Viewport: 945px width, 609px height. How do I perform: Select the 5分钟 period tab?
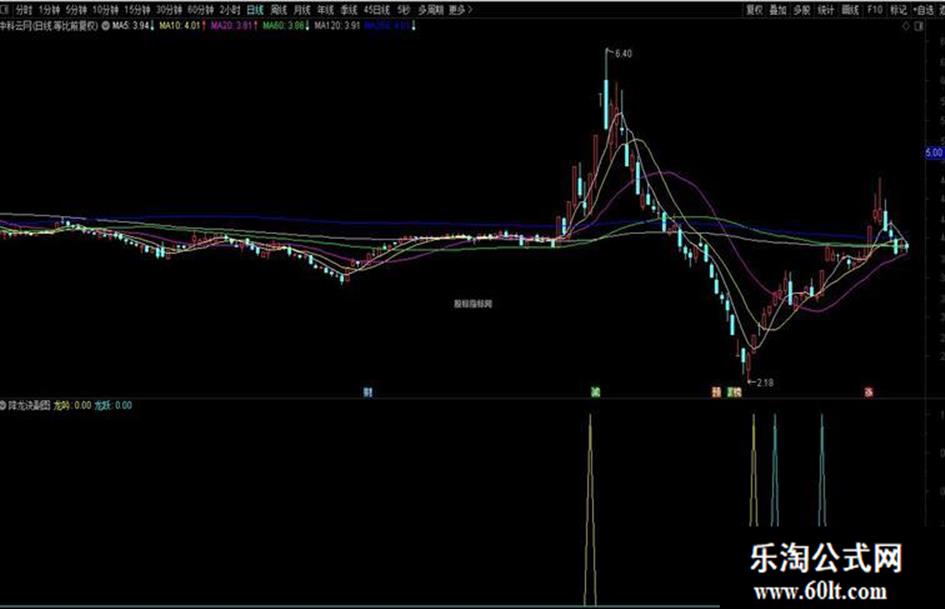pos(76,10)
